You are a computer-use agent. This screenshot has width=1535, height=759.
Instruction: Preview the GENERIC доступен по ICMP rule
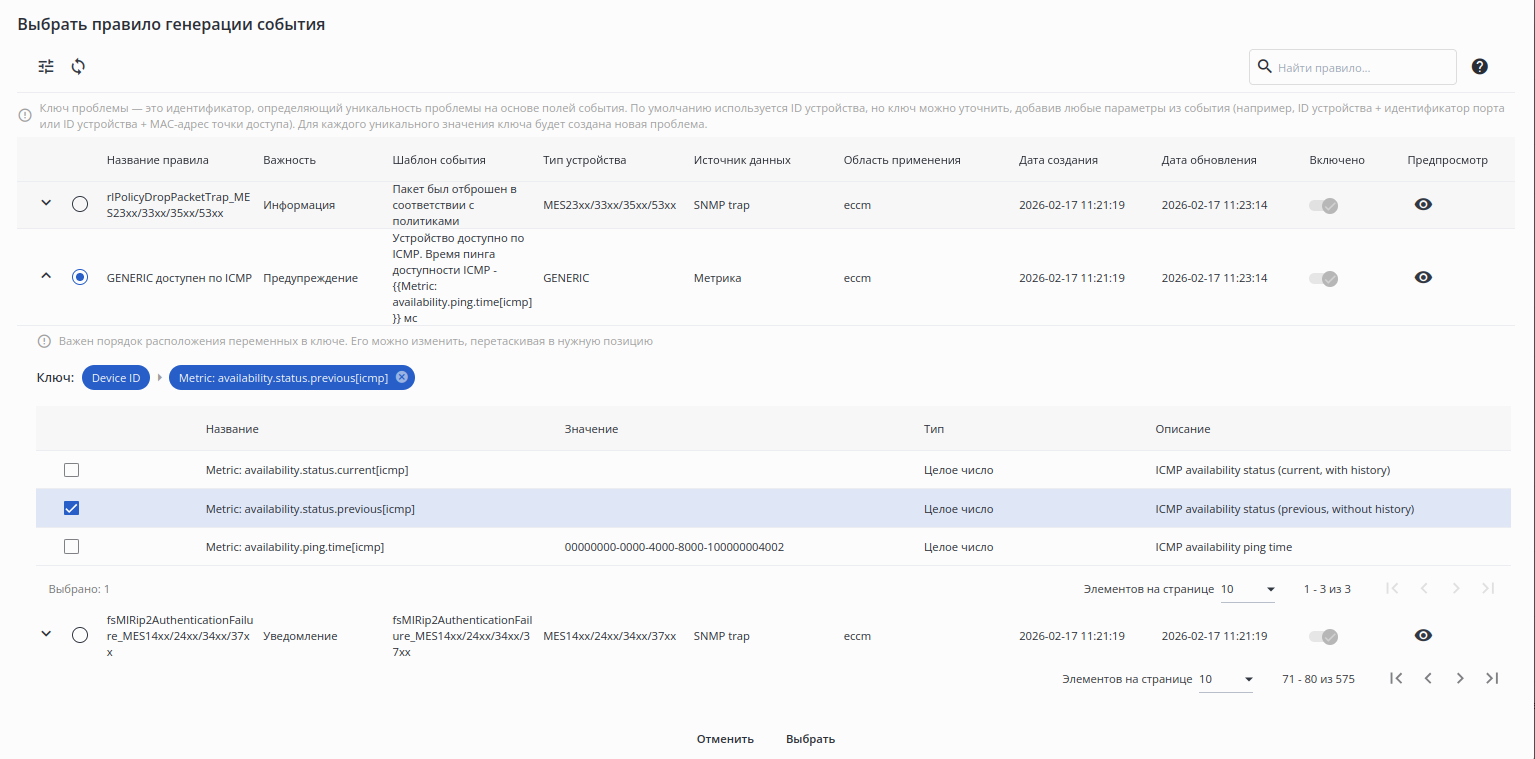tap(1423, 277)
